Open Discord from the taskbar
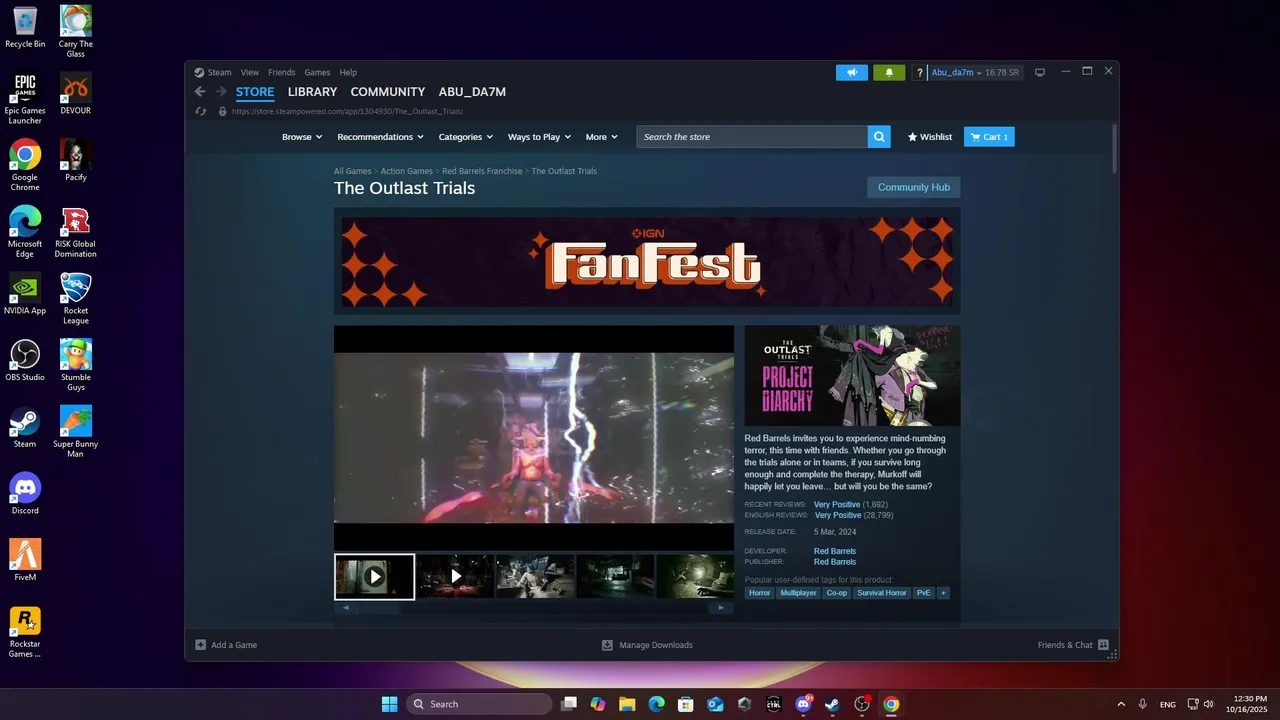The width and height of the screenshot is (1280, 720). [x=803, y=704]
